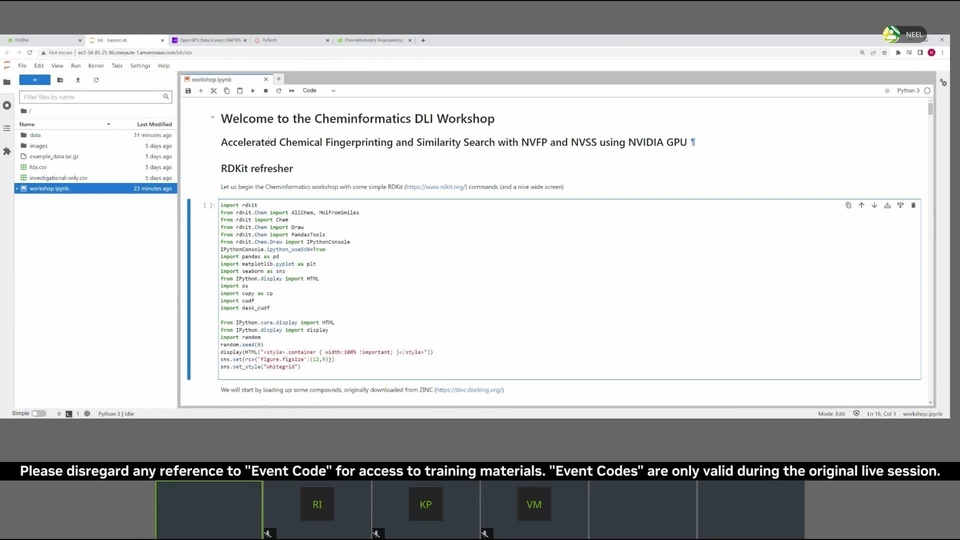Image resolution: width=960 pixels, height=540 pixels.
Task: Open the Table of Contents sidebar tab
Action: coord(7,128)
